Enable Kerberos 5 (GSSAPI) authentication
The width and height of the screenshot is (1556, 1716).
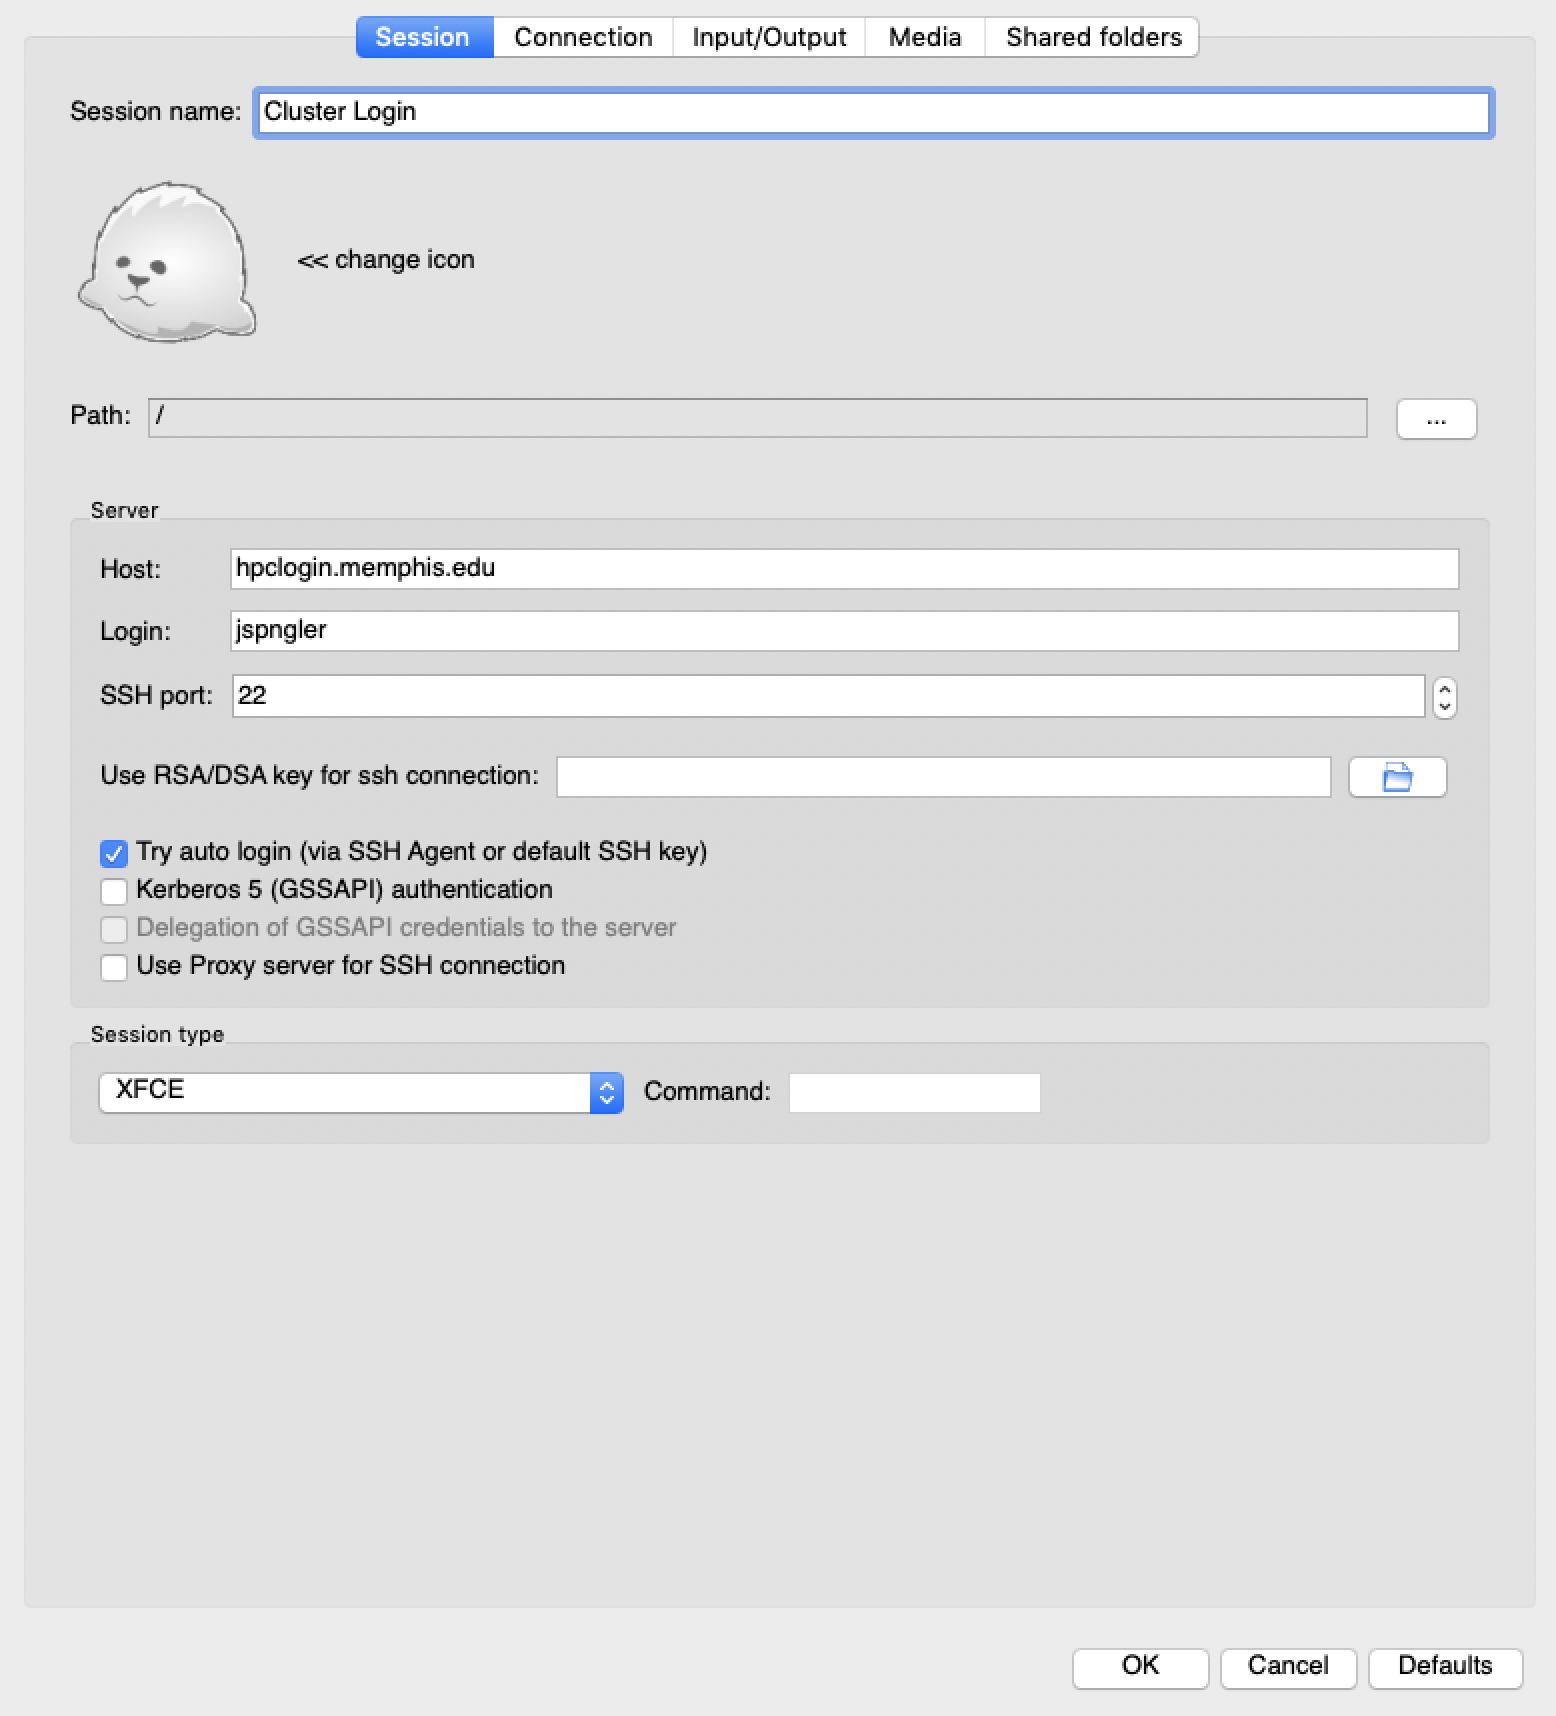114,891
